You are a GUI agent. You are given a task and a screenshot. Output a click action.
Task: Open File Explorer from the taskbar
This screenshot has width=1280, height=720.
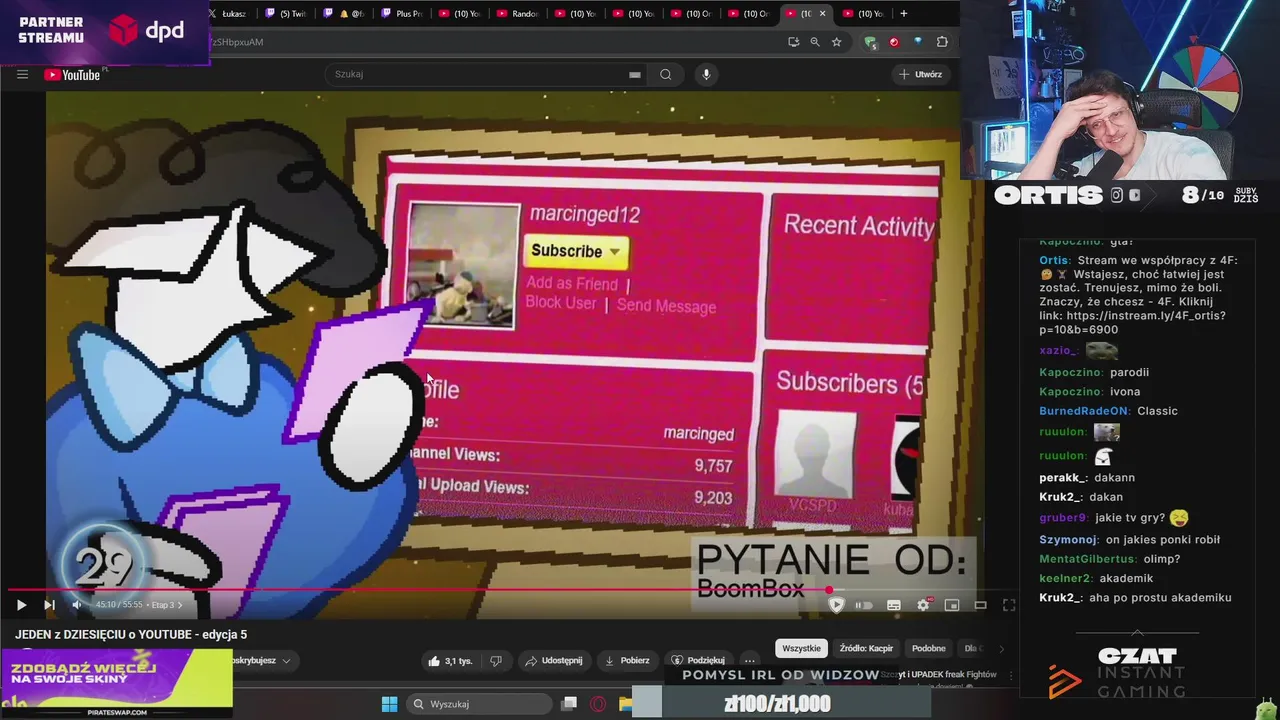(x=625, y=704)
